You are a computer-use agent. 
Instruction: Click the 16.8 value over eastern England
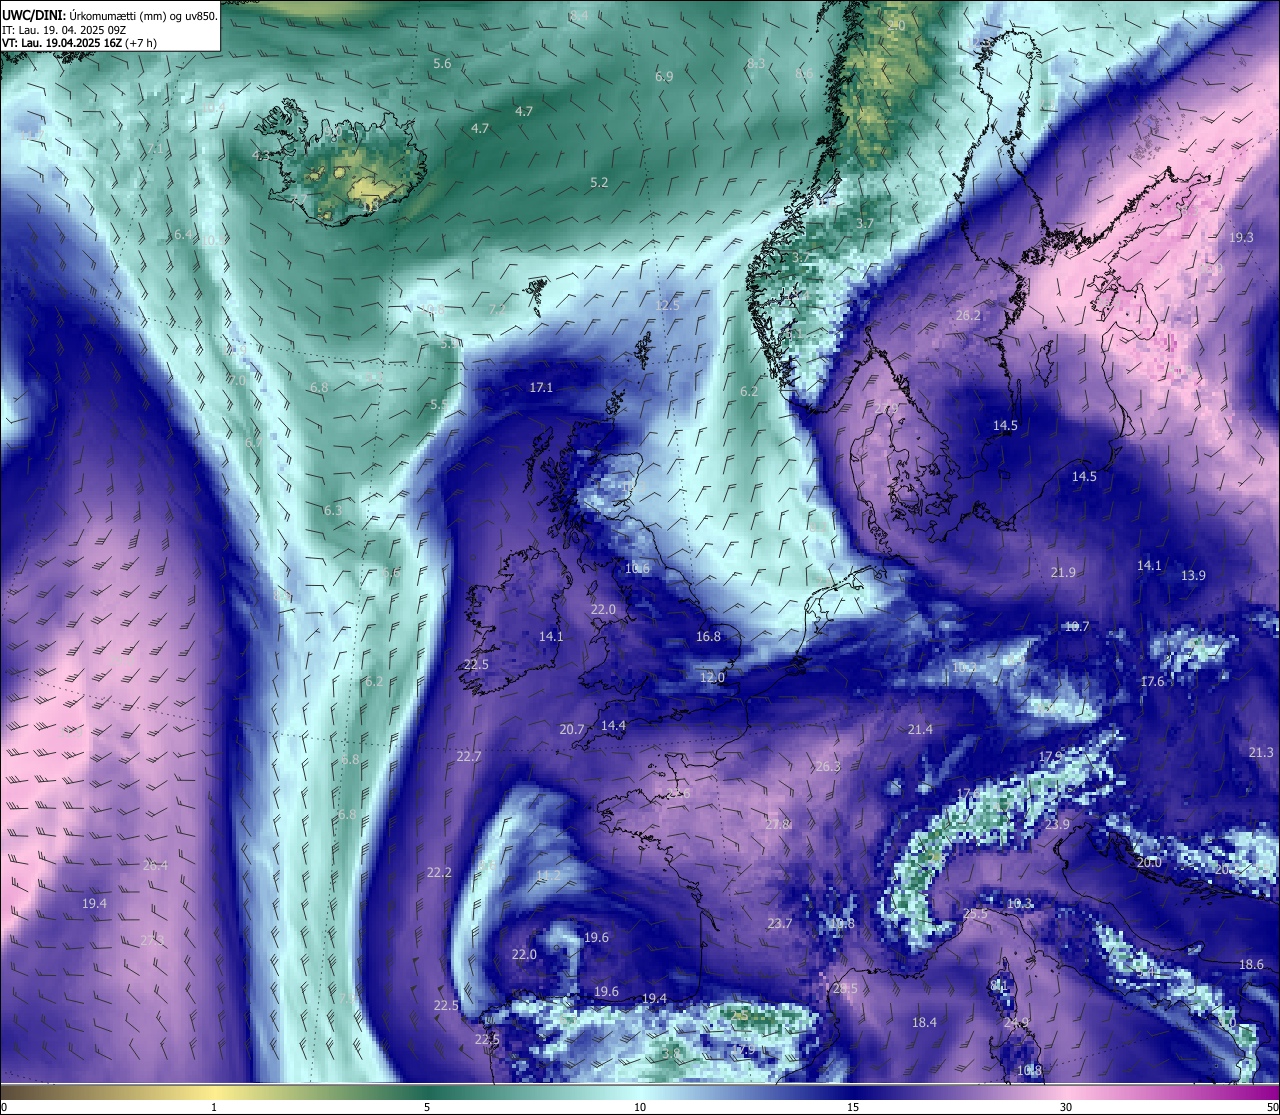tap(708, 636)
